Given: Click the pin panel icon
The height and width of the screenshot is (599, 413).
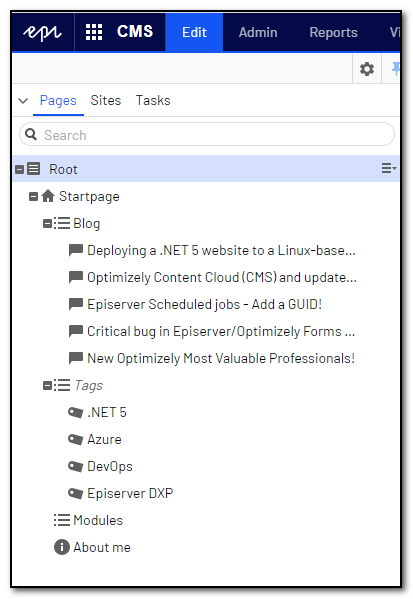Looking at the screenshot, I should (396, 69).
